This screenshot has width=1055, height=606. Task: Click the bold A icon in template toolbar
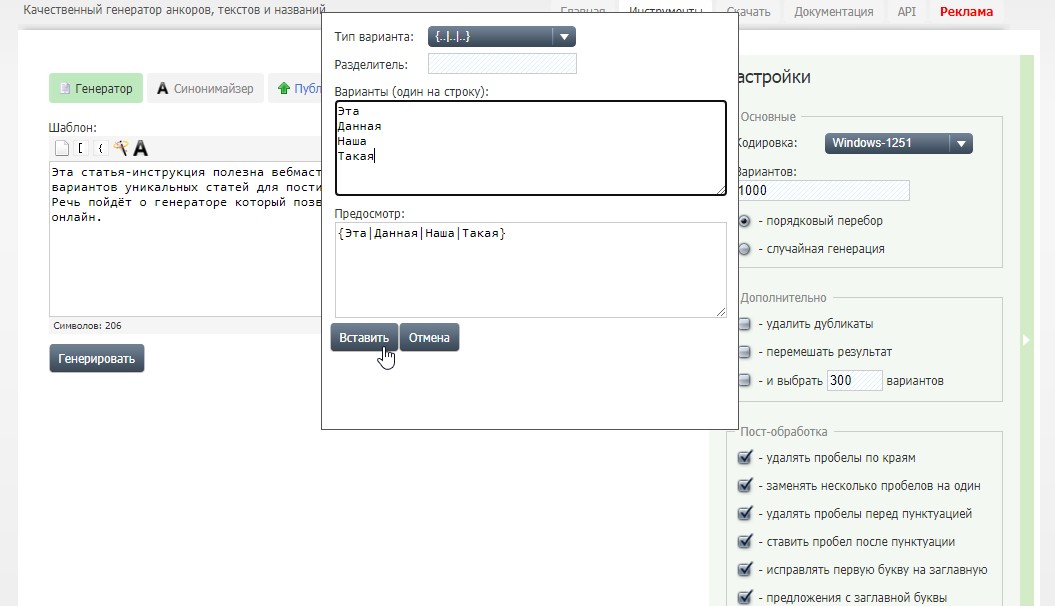pos(141,148)
